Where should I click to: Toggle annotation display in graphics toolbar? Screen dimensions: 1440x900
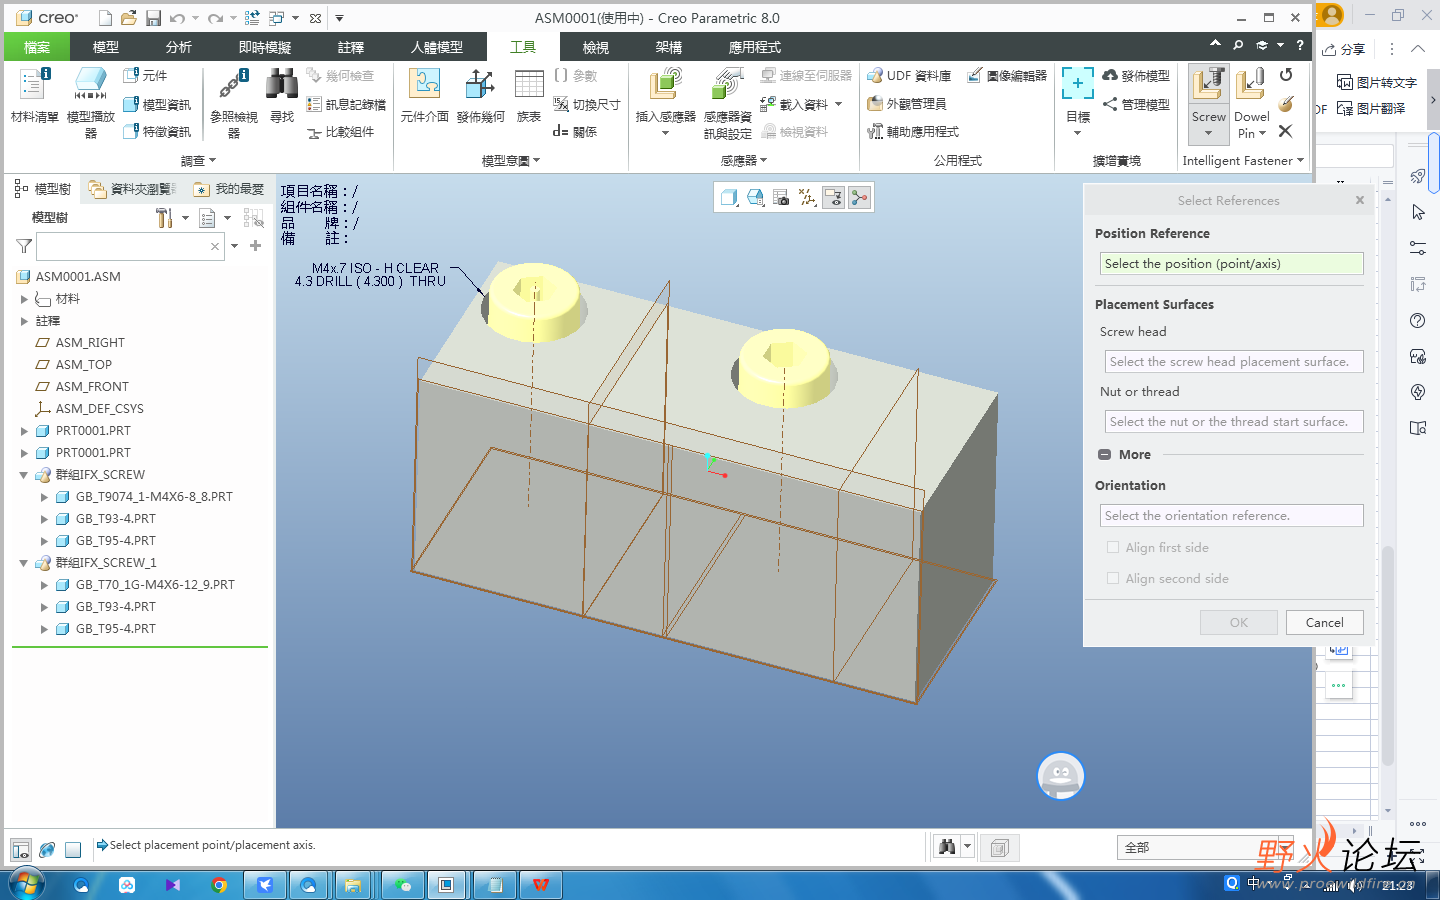pos(833,198)
